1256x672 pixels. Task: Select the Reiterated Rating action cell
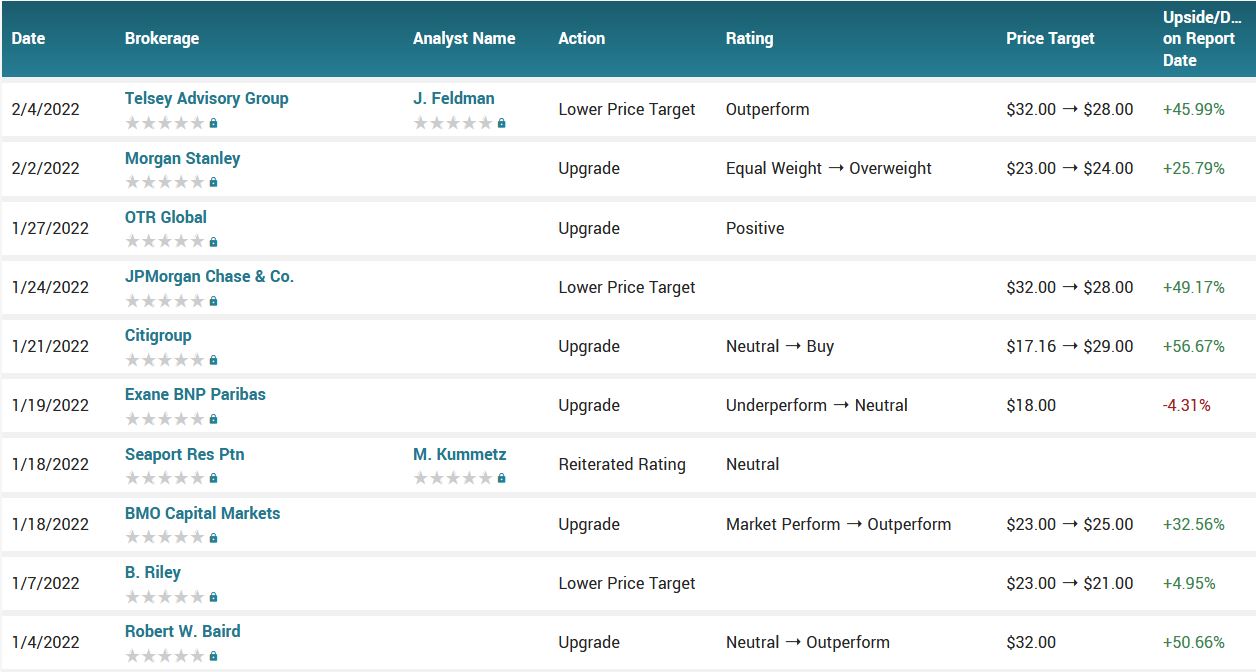pyautogui.click(x=622, y=464)
